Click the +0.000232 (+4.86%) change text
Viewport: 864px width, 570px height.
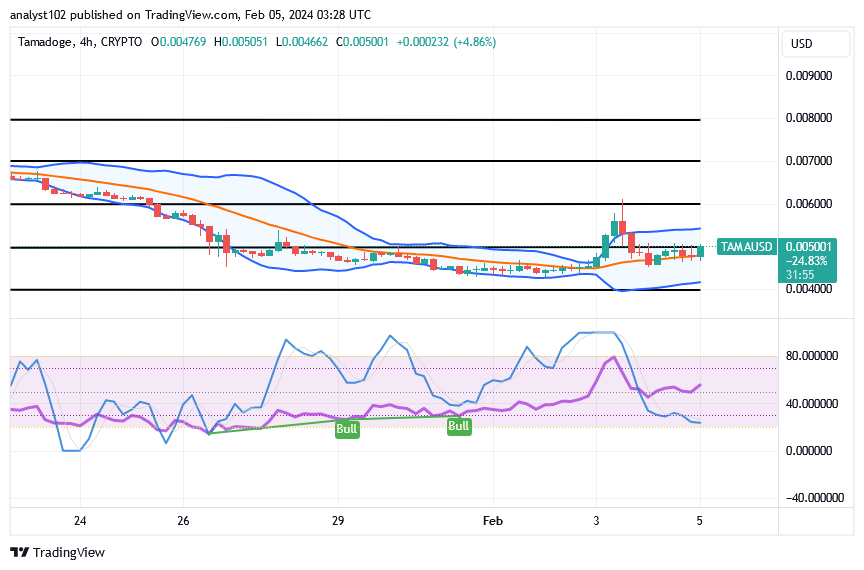[446, 42]
